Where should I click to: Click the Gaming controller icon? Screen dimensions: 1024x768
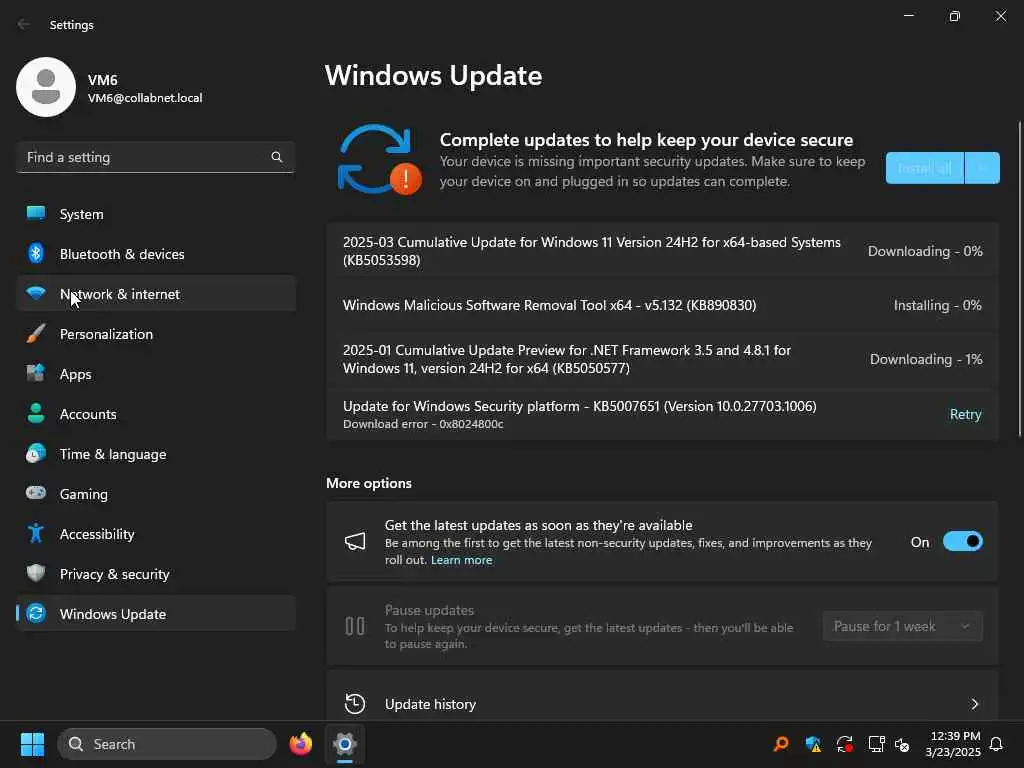coord(36,493)
